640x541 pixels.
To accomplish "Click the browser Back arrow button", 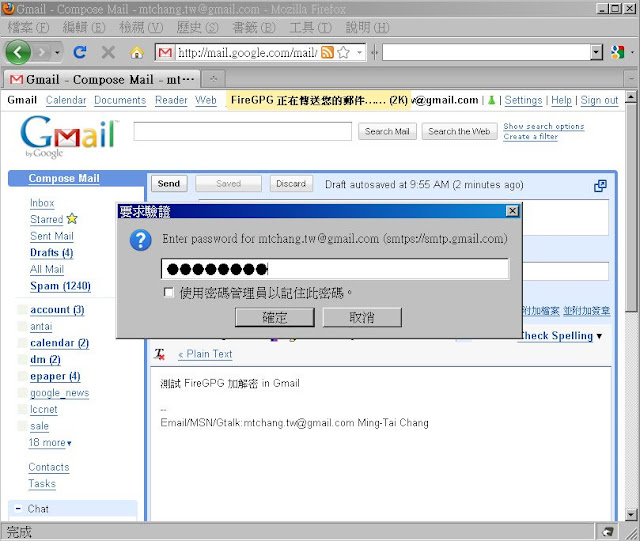I will (18, 52).
